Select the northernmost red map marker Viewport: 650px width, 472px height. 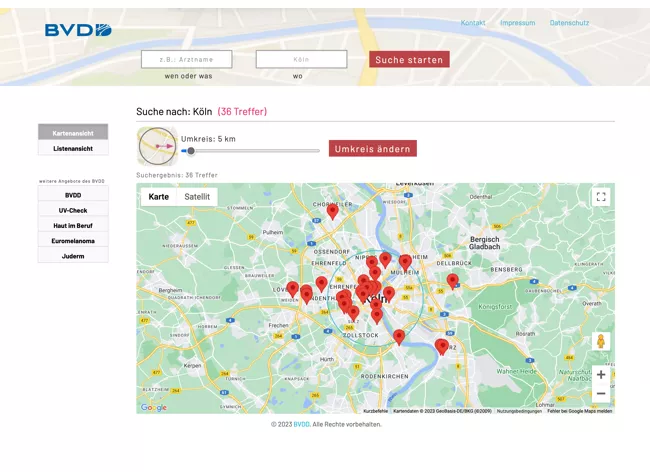(x=333, y=211)
